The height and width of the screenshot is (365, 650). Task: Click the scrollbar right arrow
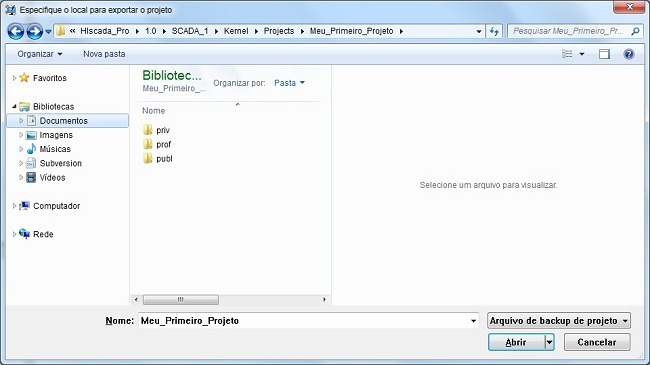(x=324, y=299)
